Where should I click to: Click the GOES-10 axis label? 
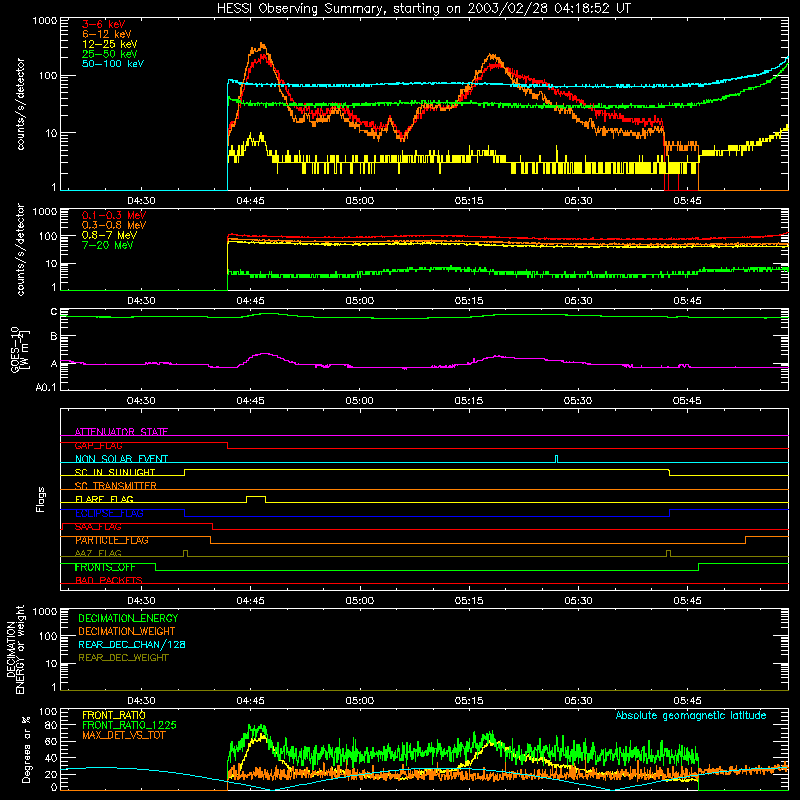19,349
